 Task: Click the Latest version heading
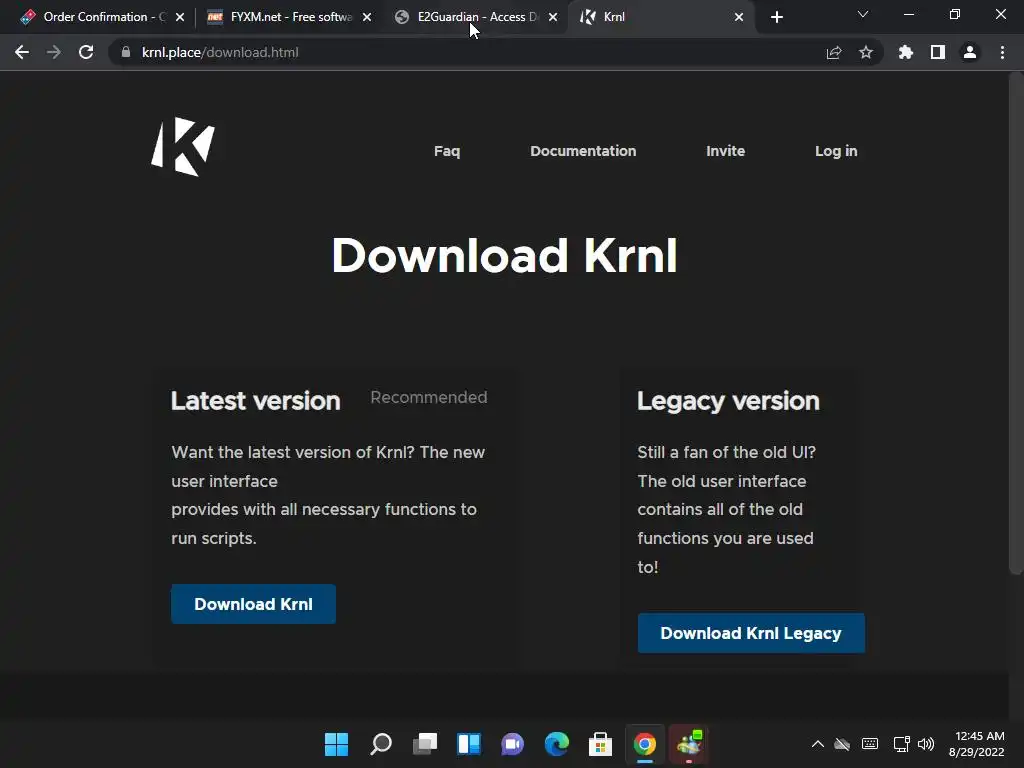255,401
